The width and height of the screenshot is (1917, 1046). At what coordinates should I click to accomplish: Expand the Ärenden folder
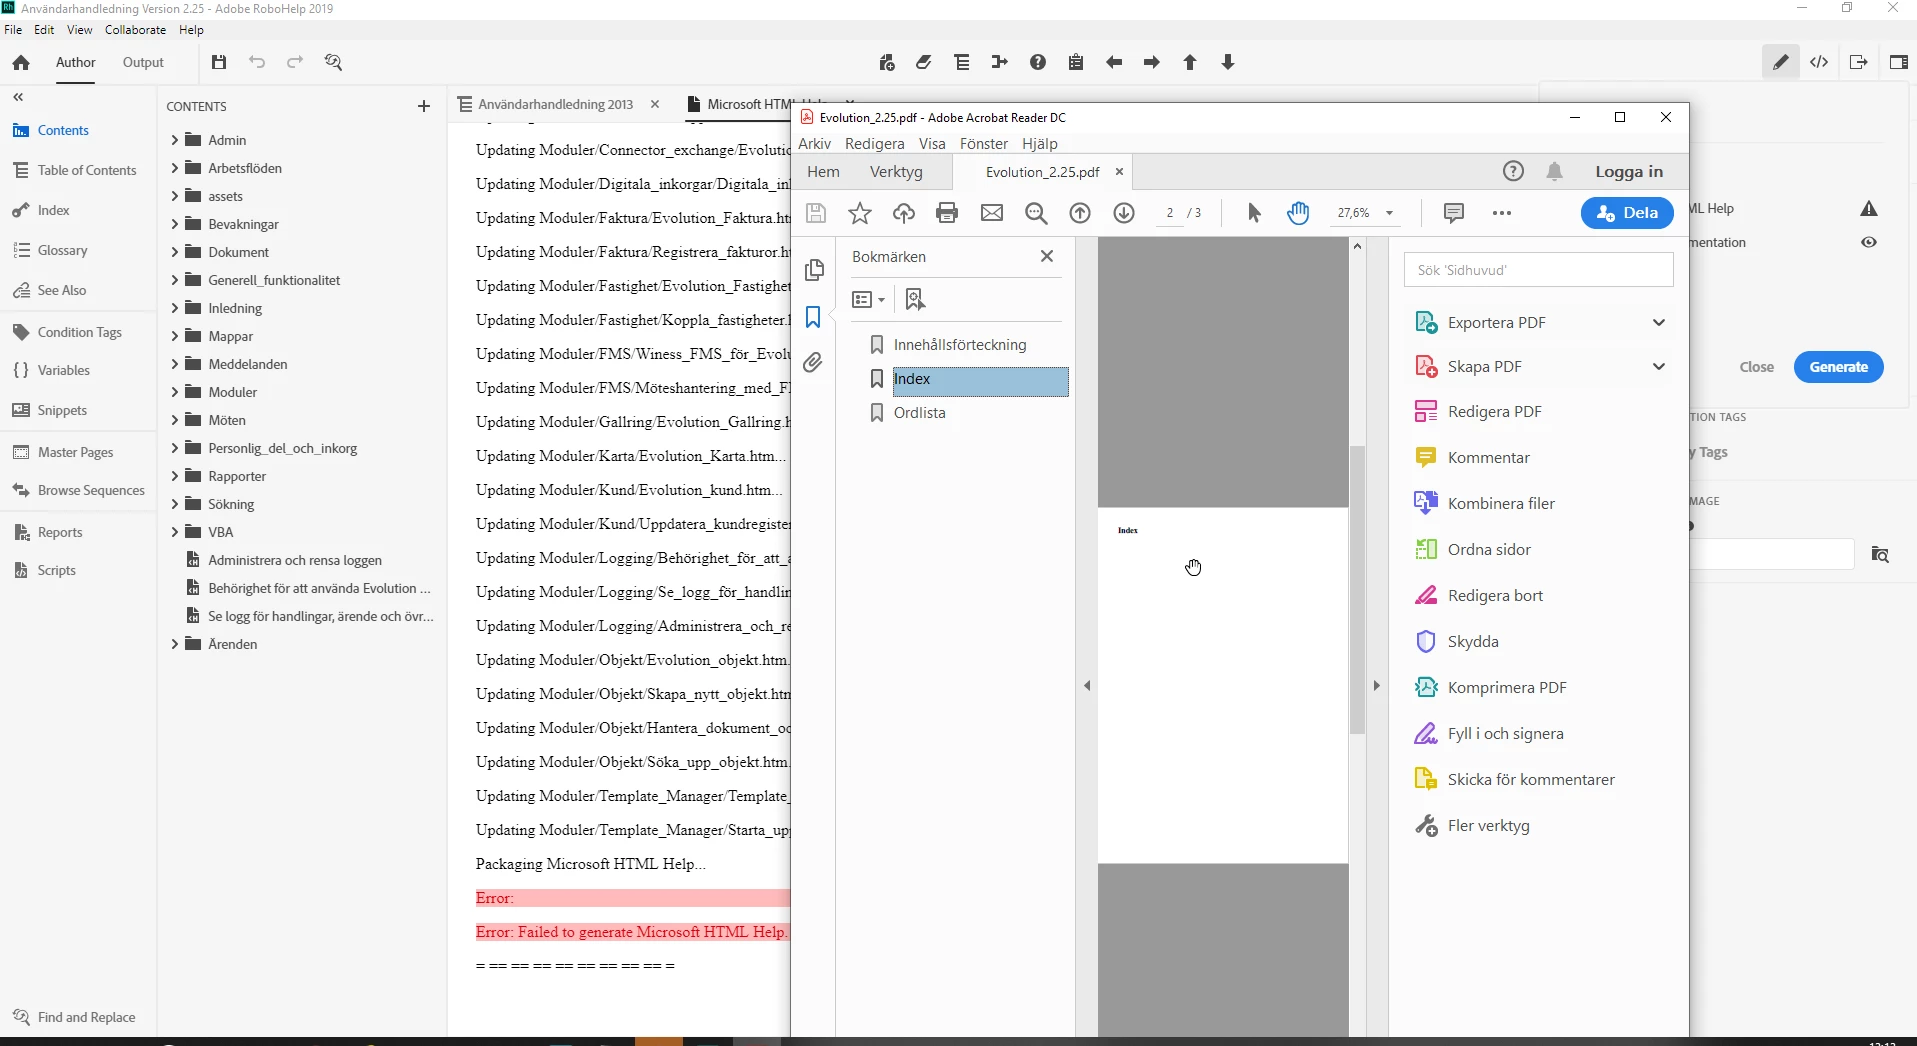[175, 644]
